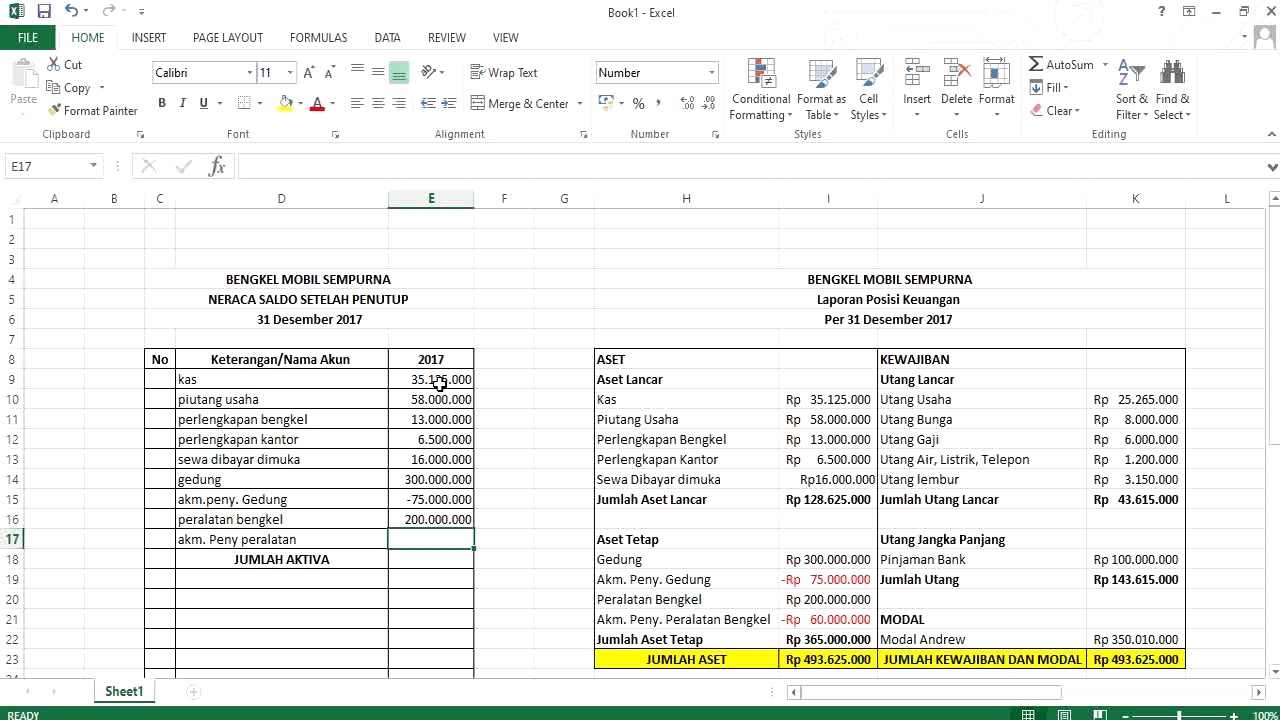Select the Sheet1 tab
The width and height of the screenshot is (1280, 720).
pyautogui.click(x=124, y=691)
